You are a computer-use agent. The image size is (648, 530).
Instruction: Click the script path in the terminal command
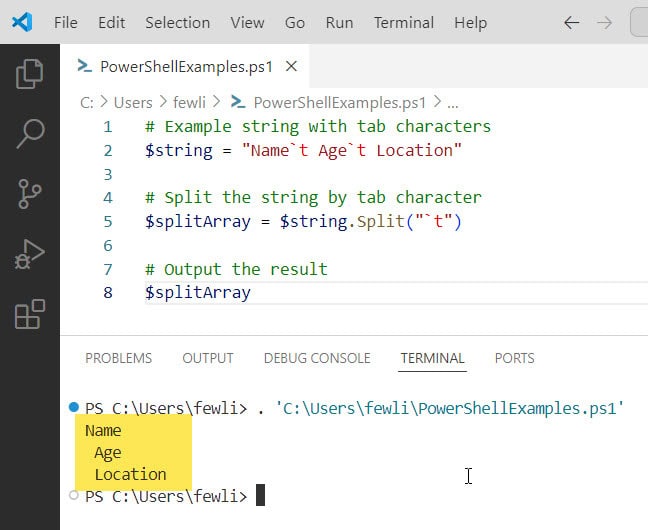click(x=450, y=408)
